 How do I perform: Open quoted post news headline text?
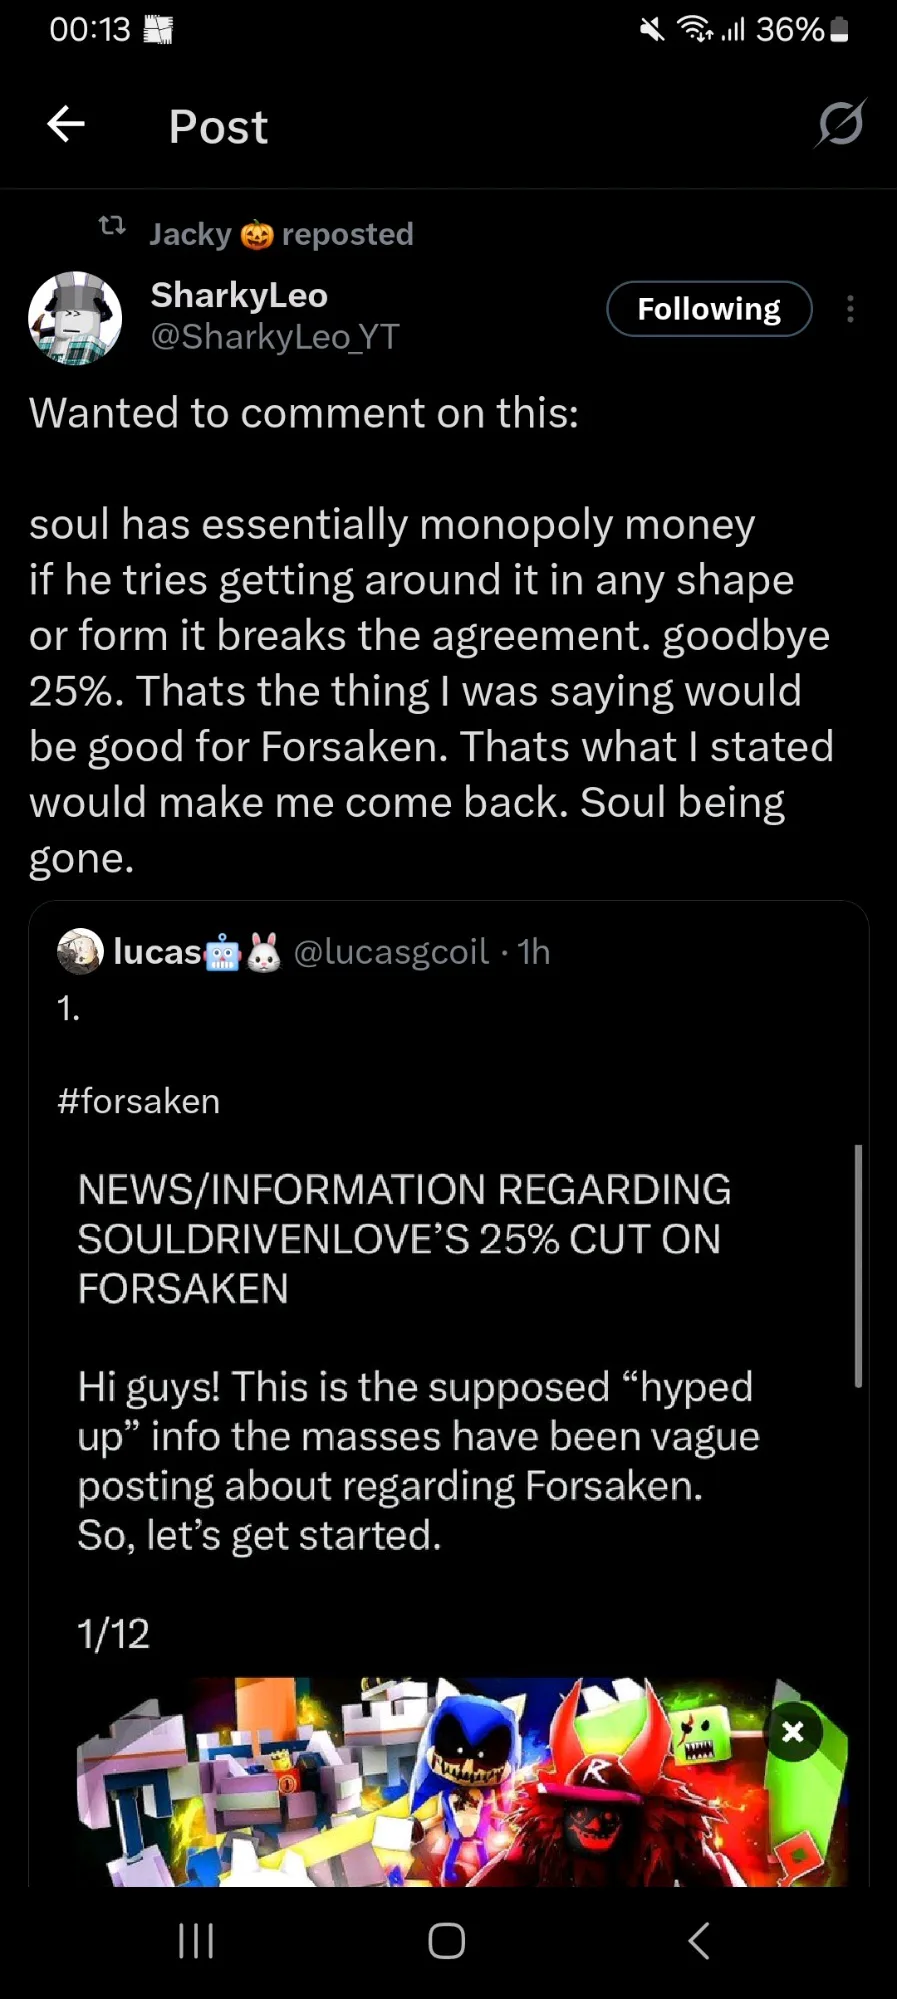coord(404,1238)
